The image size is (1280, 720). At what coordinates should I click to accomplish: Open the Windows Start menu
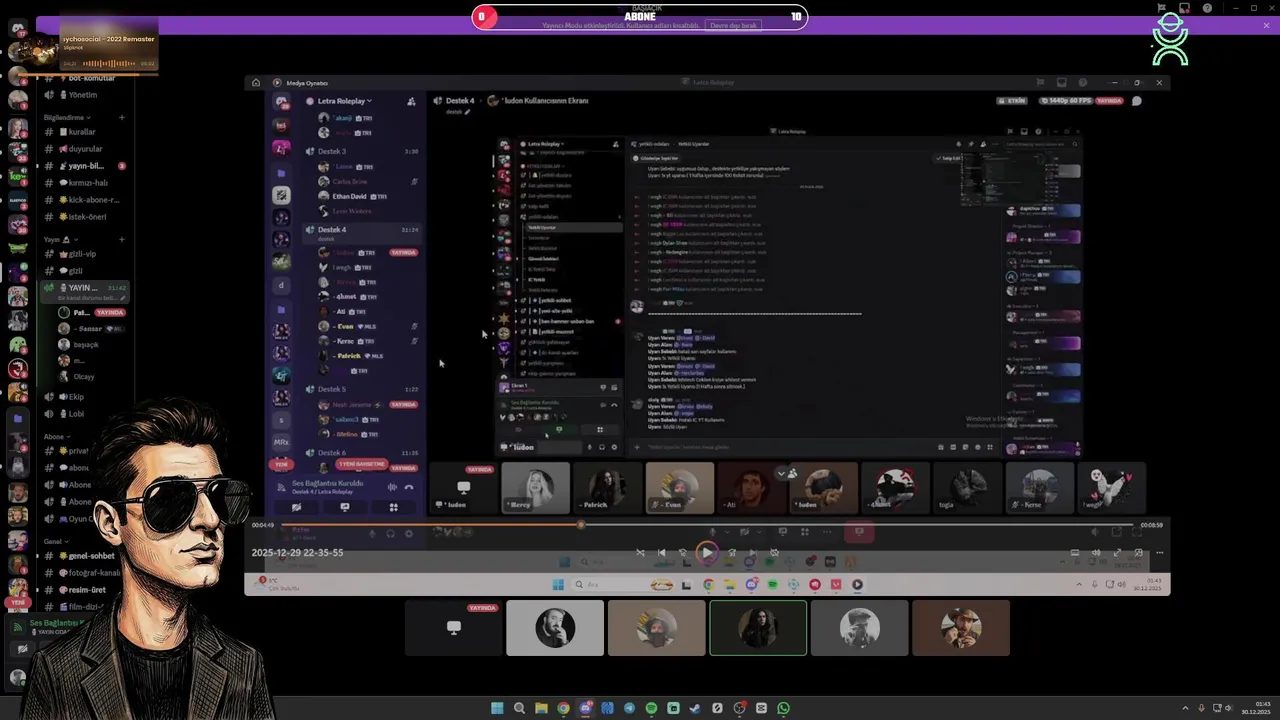point(497,708)
